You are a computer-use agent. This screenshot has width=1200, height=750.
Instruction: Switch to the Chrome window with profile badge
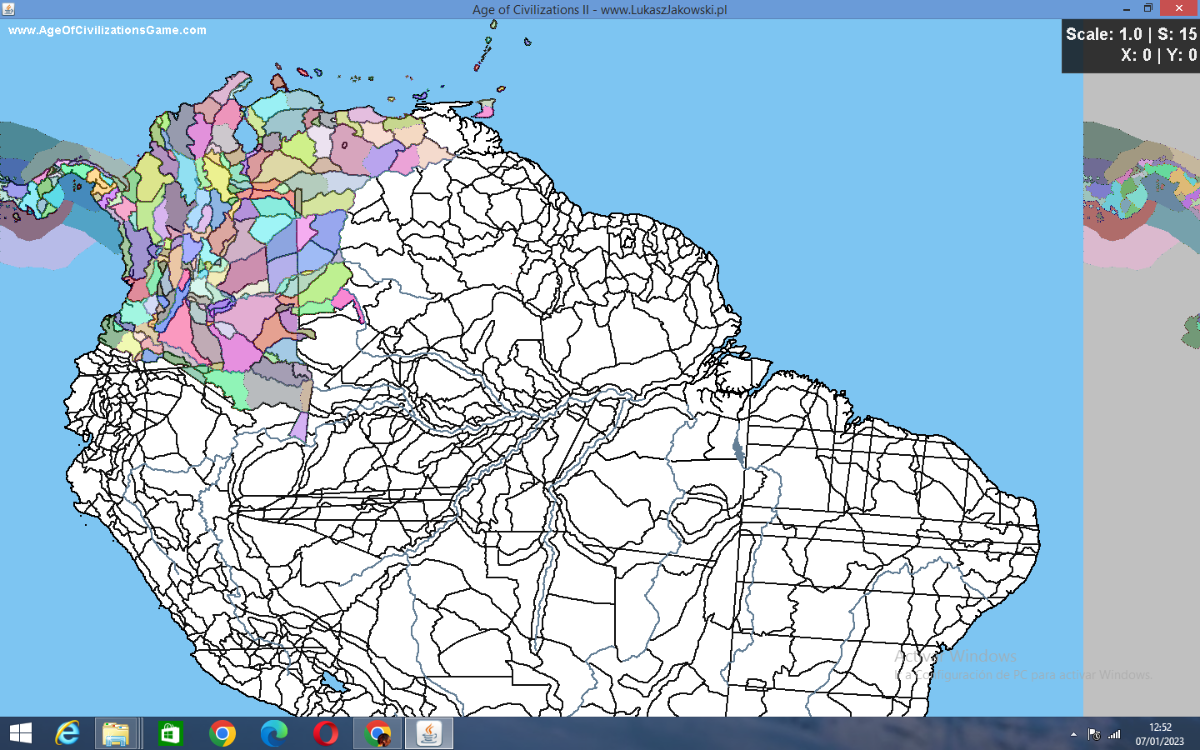coord(377,734)
